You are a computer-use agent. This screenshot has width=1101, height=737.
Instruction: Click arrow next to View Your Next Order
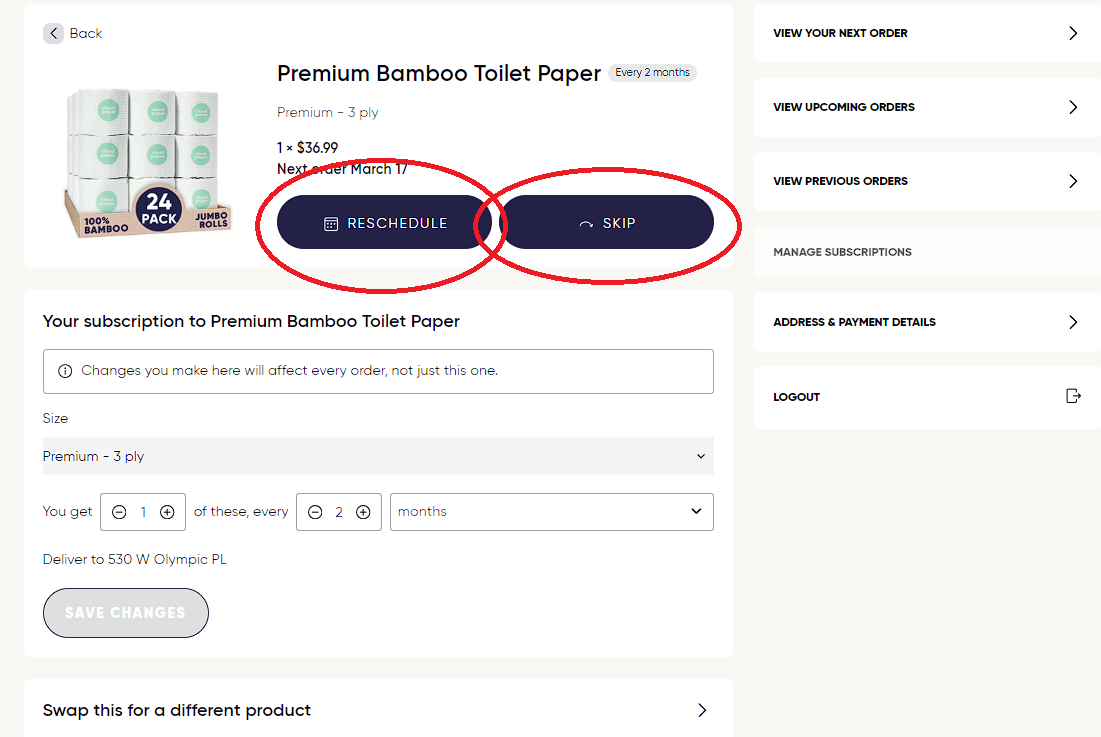(1073, 33)
